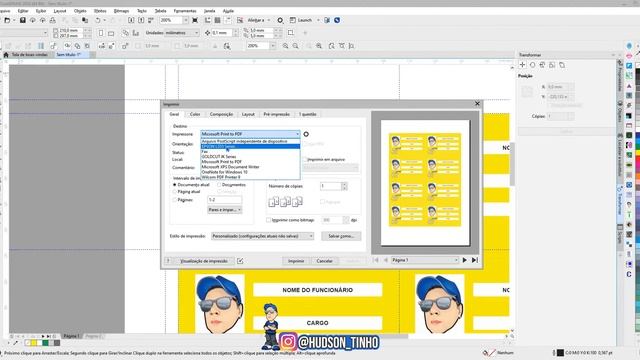Click Visualização de impressão button
The height and width of the screenshot is (360, 640).
[204, 261]
